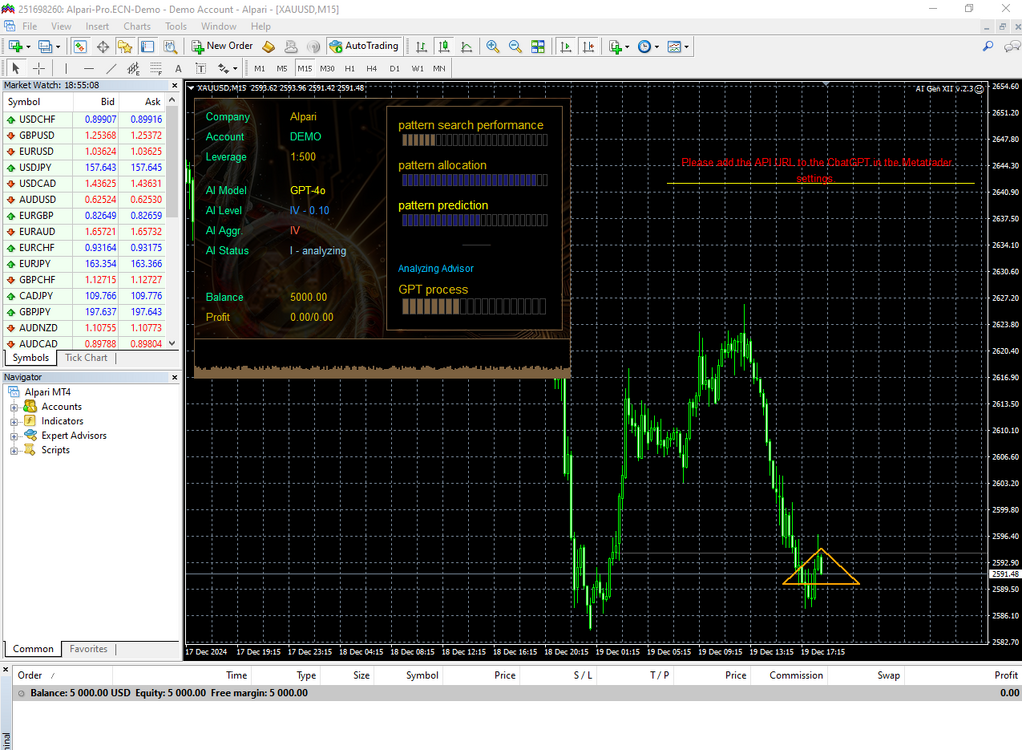Toggle the AutoTrading button
The image size is (1022, 750).
coord(364,46)
